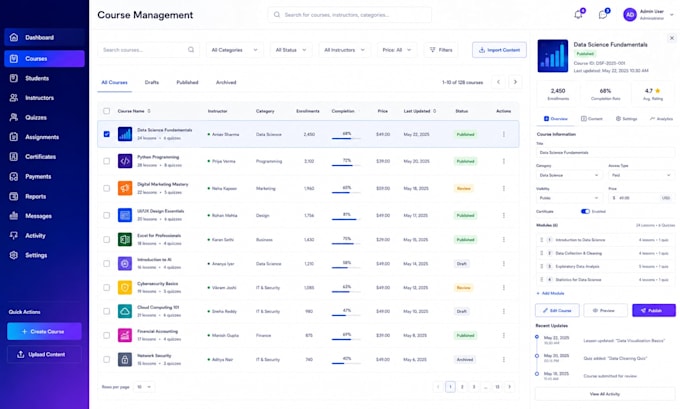Click the magnifier in course search box
680x409 pixels.
pyautogui.click(x=191, y=50)
